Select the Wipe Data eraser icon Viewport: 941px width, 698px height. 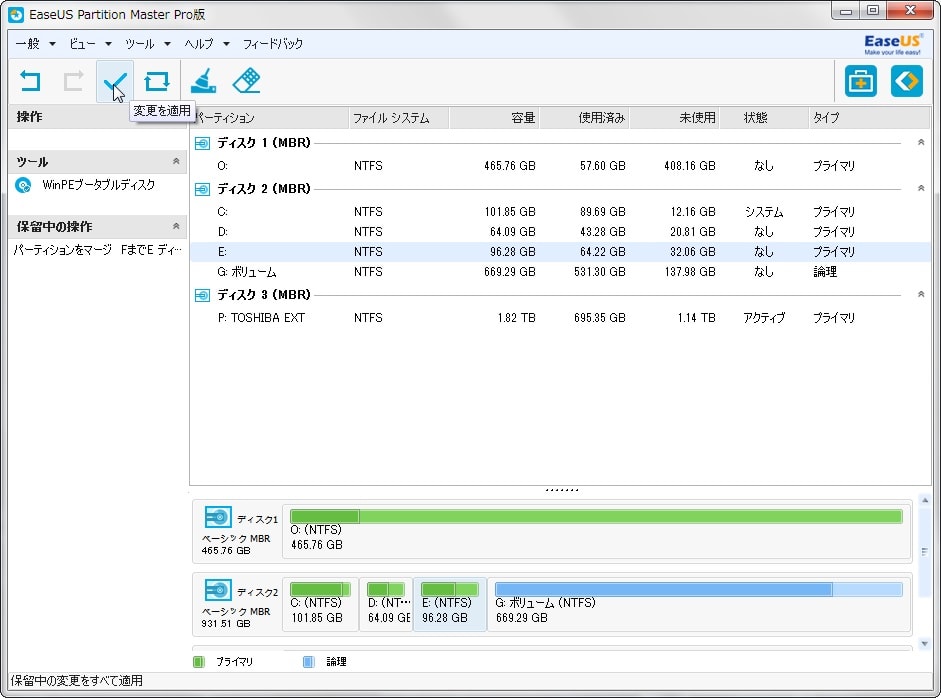(246, 81)
